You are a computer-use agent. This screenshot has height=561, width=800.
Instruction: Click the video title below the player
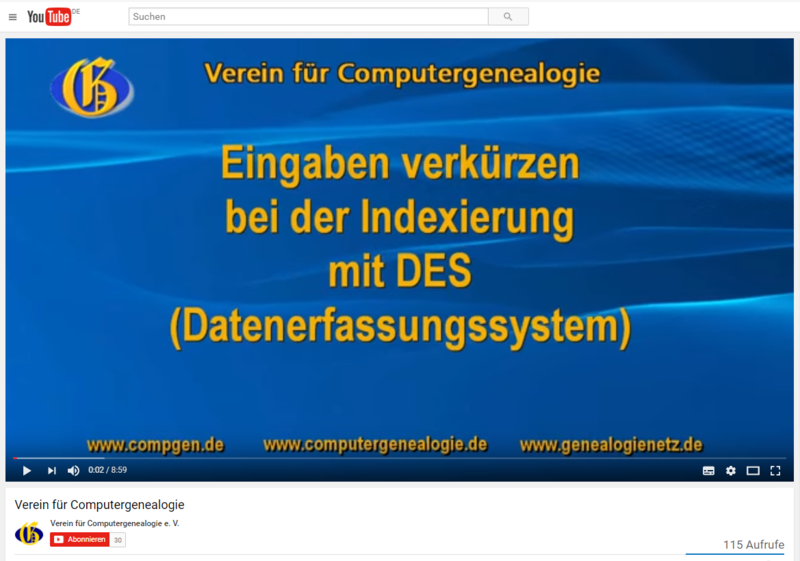(x=99, y=505)
